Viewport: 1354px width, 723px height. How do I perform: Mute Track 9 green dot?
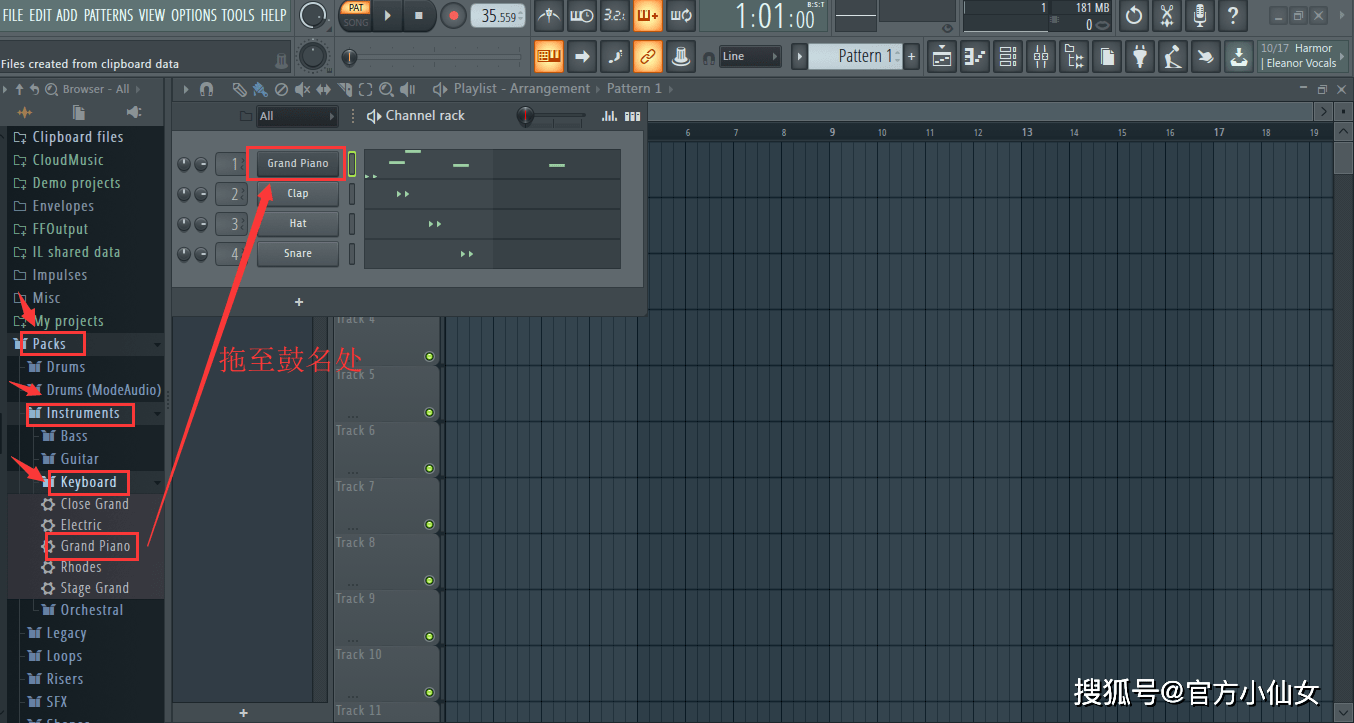[x=430, y=636]
